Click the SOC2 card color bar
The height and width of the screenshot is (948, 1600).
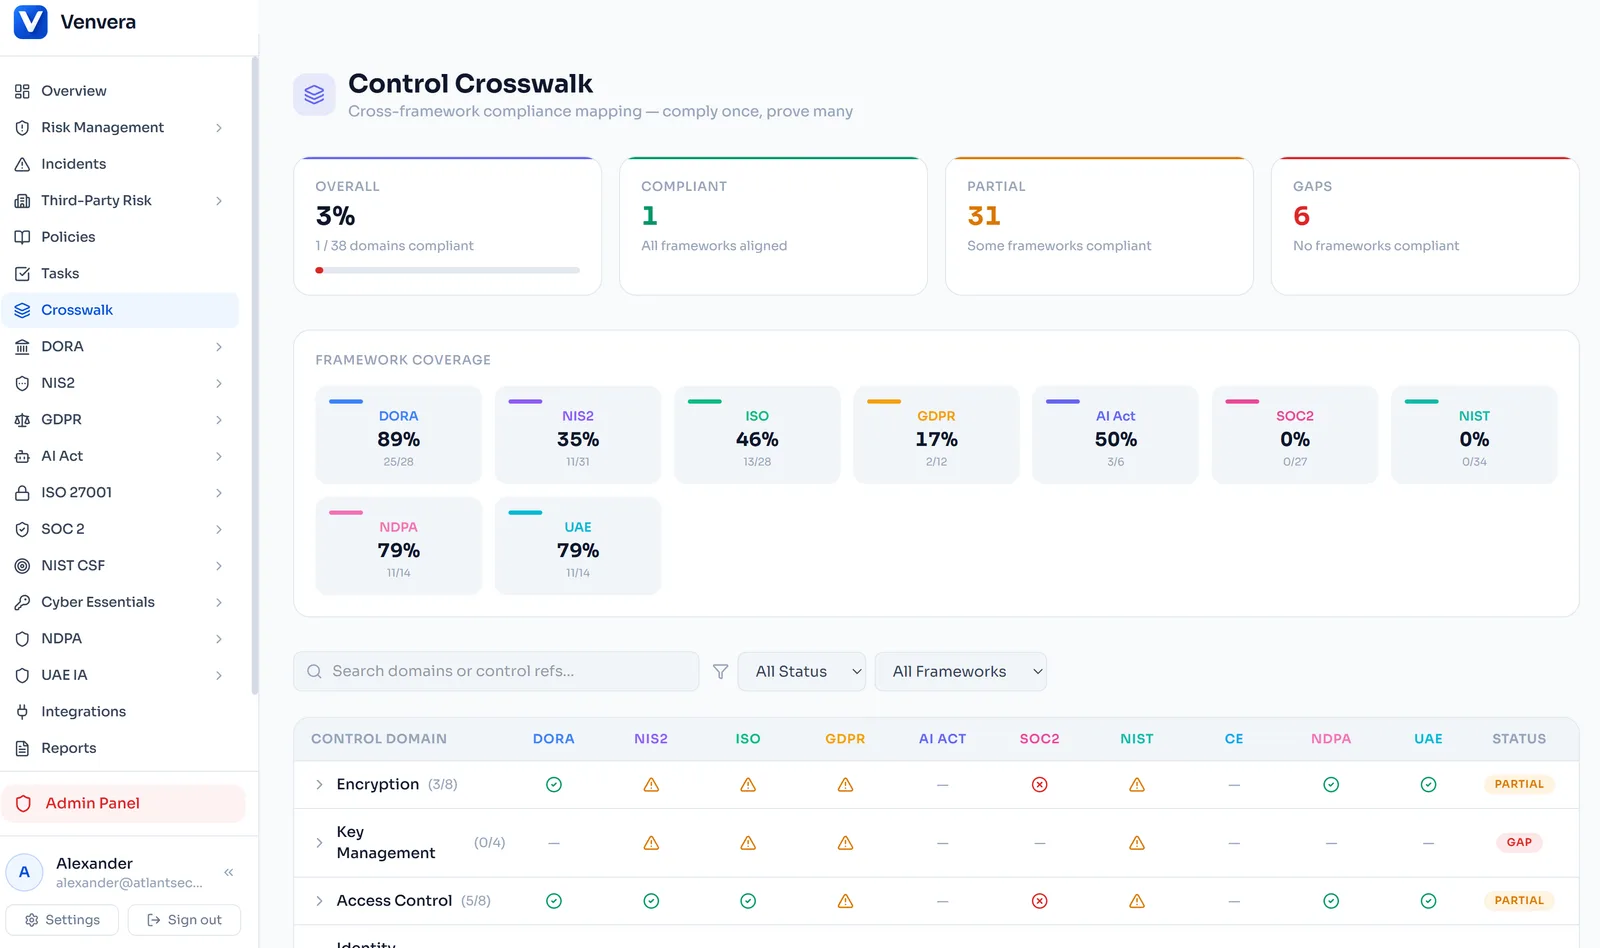[1242, 401]
